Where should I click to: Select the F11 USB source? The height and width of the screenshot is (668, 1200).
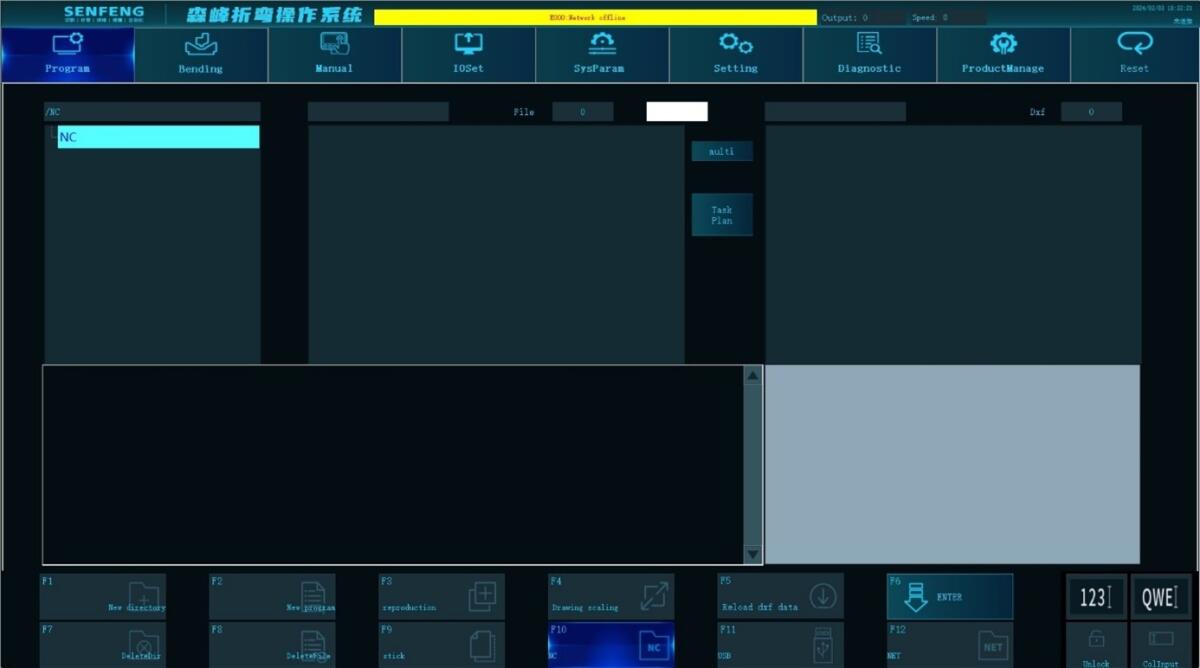click(x=780, y=644)
